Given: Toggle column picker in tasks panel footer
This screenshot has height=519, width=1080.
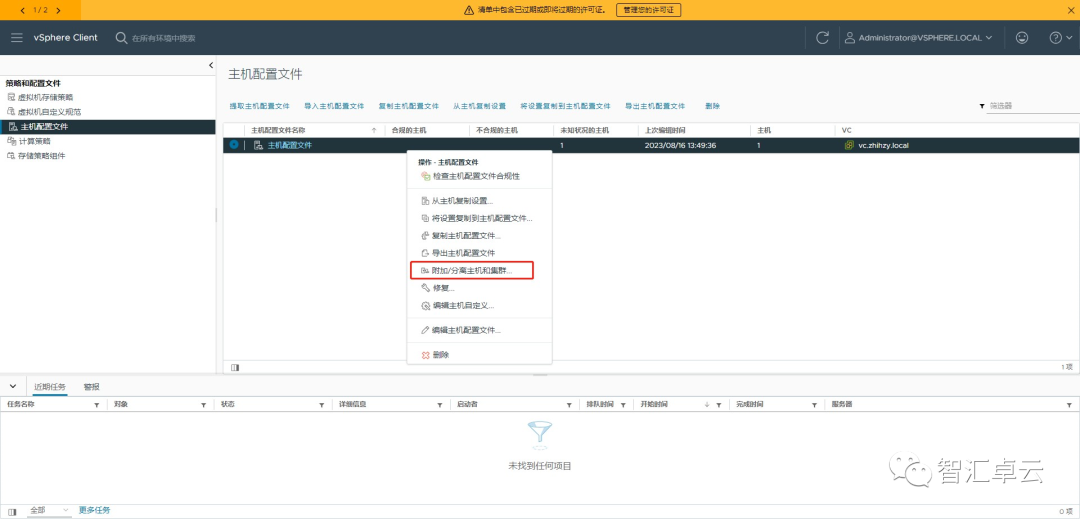Looking at the screenshot, I should (x=12, y=511).
